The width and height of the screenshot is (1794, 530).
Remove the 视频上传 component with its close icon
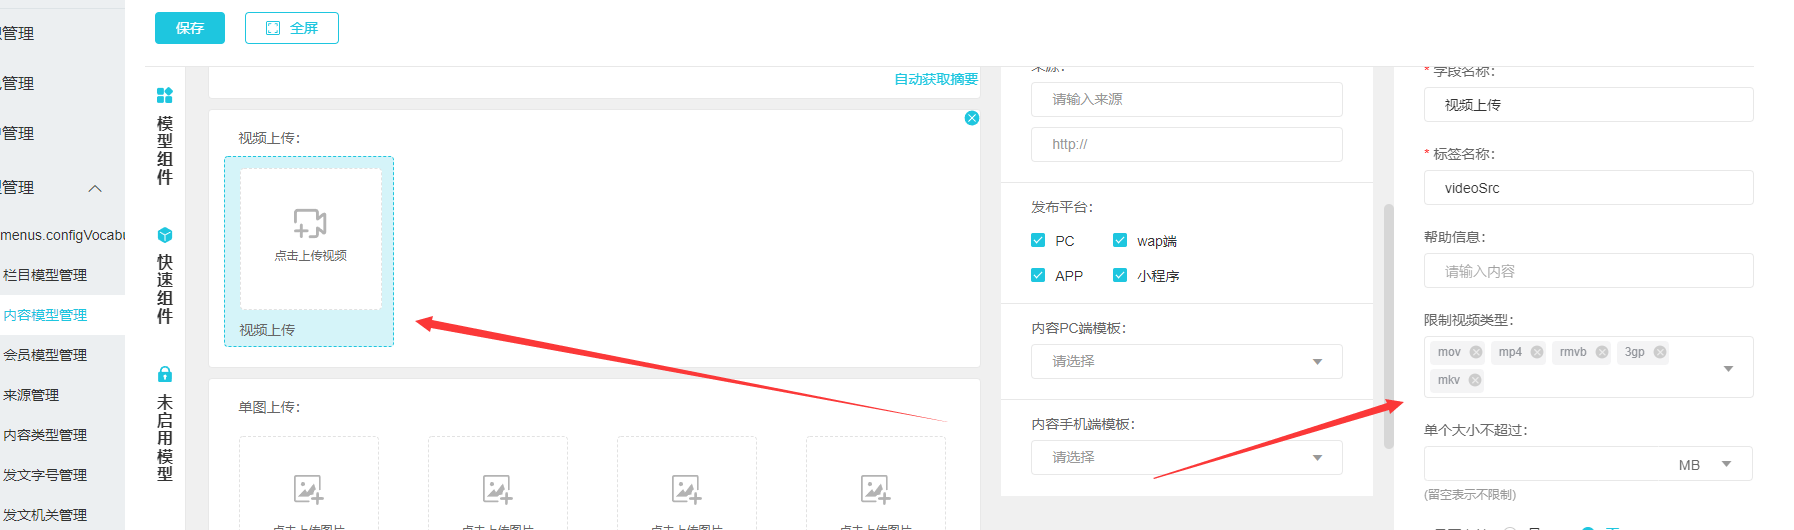click(972, 118)
